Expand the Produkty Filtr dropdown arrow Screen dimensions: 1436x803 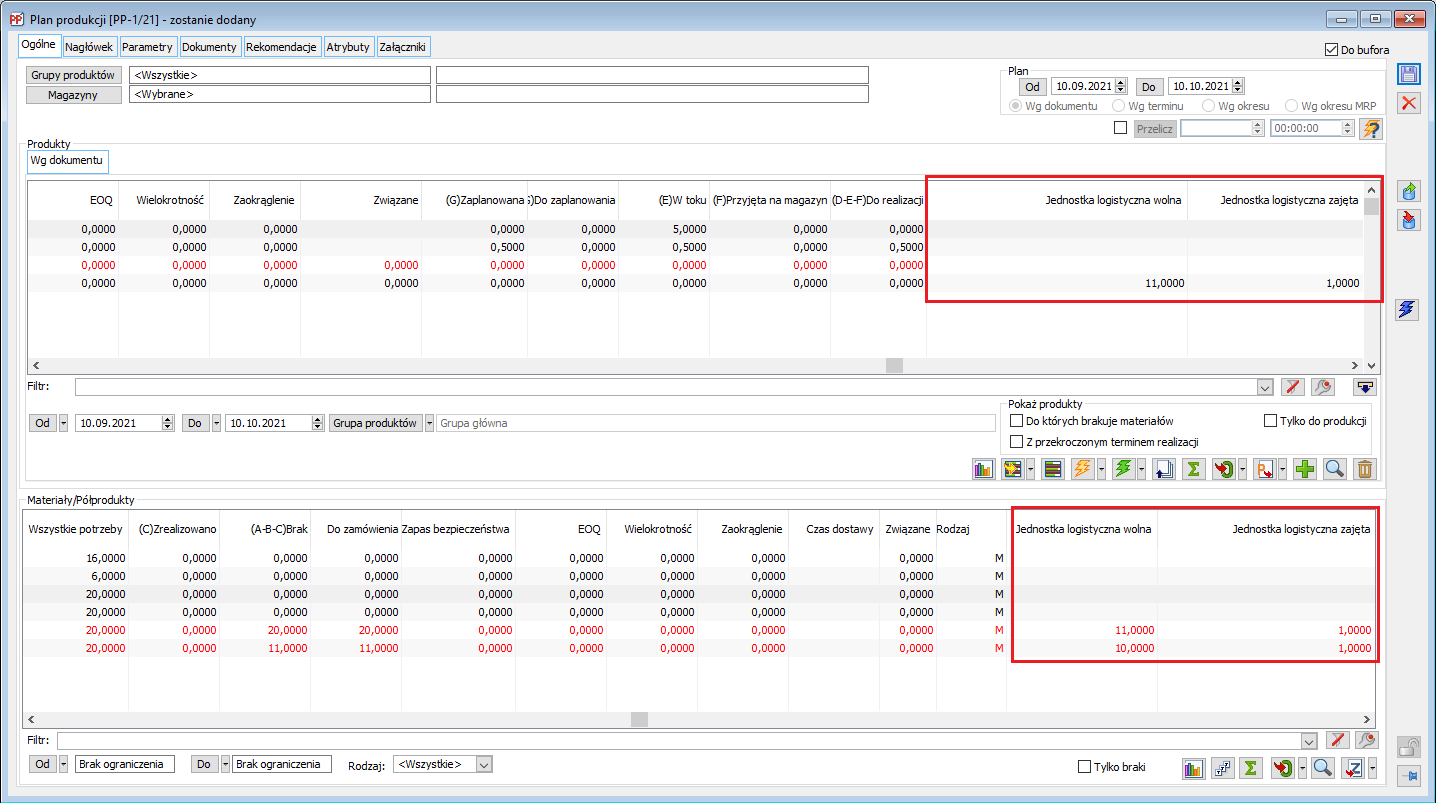(x=1265, y=387)
